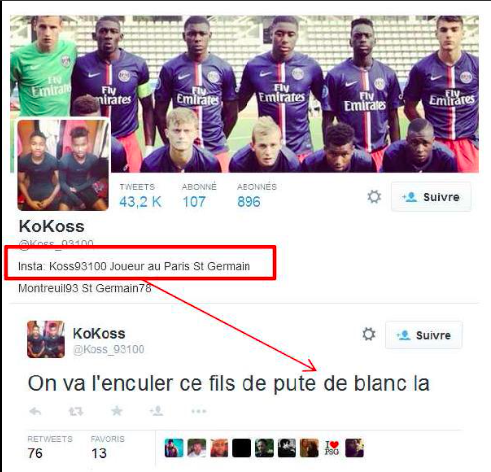The height and width of the screenshot is (472, 491).
Task: Open the Abonnés 896 followers tab
Action: click(x=257, y=196)
